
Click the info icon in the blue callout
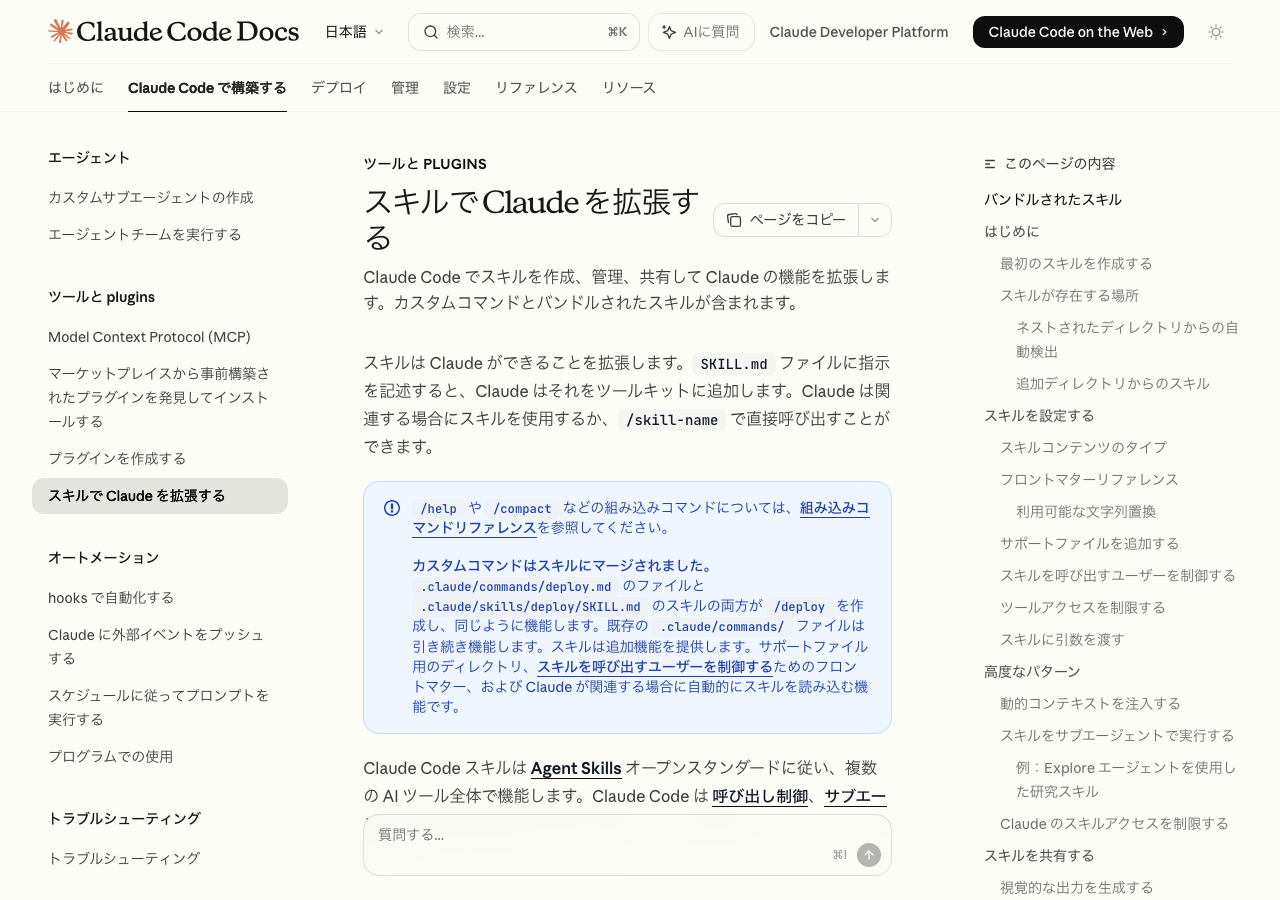pyautogui.click(x=392, y=508)
